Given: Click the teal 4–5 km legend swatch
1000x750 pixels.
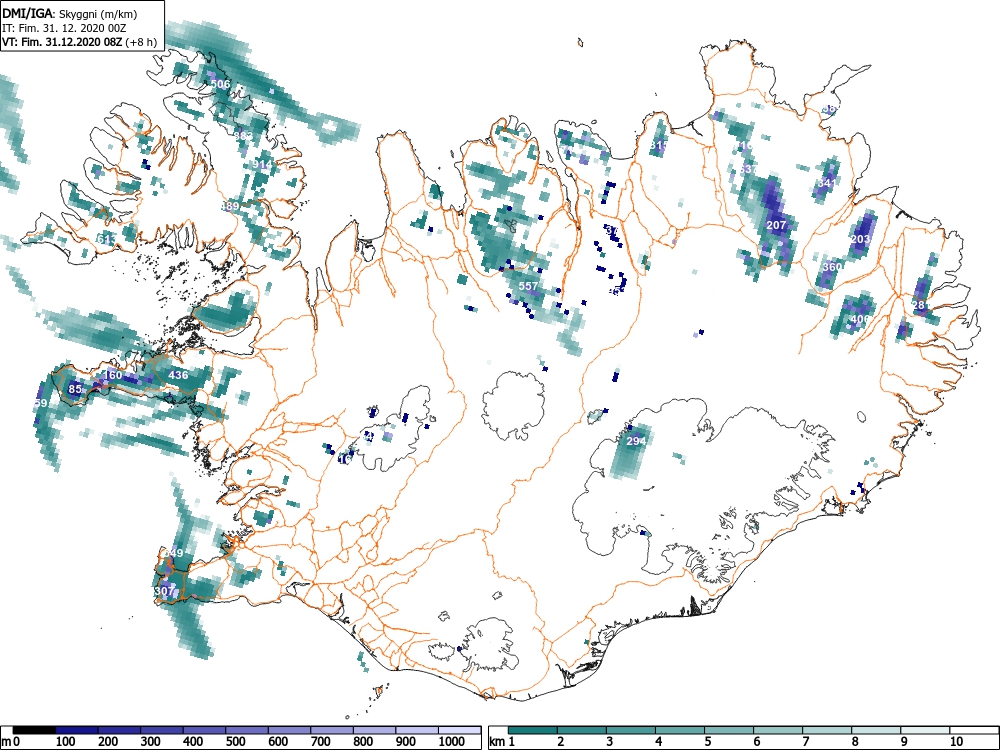Looking at the screenshot, I should (680, 730).
